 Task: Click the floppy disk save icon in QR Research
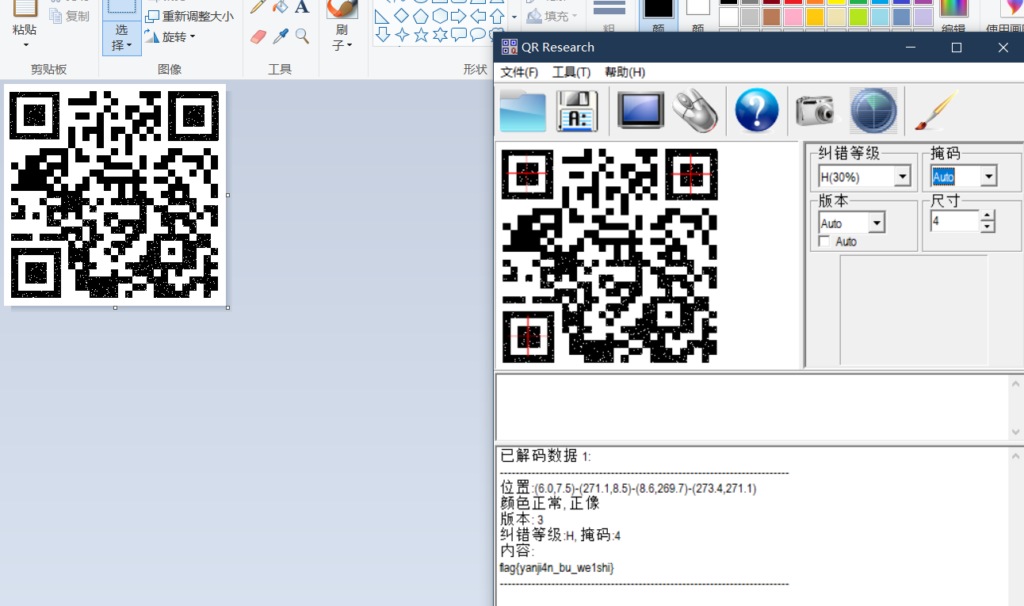[x=577, y=112]
